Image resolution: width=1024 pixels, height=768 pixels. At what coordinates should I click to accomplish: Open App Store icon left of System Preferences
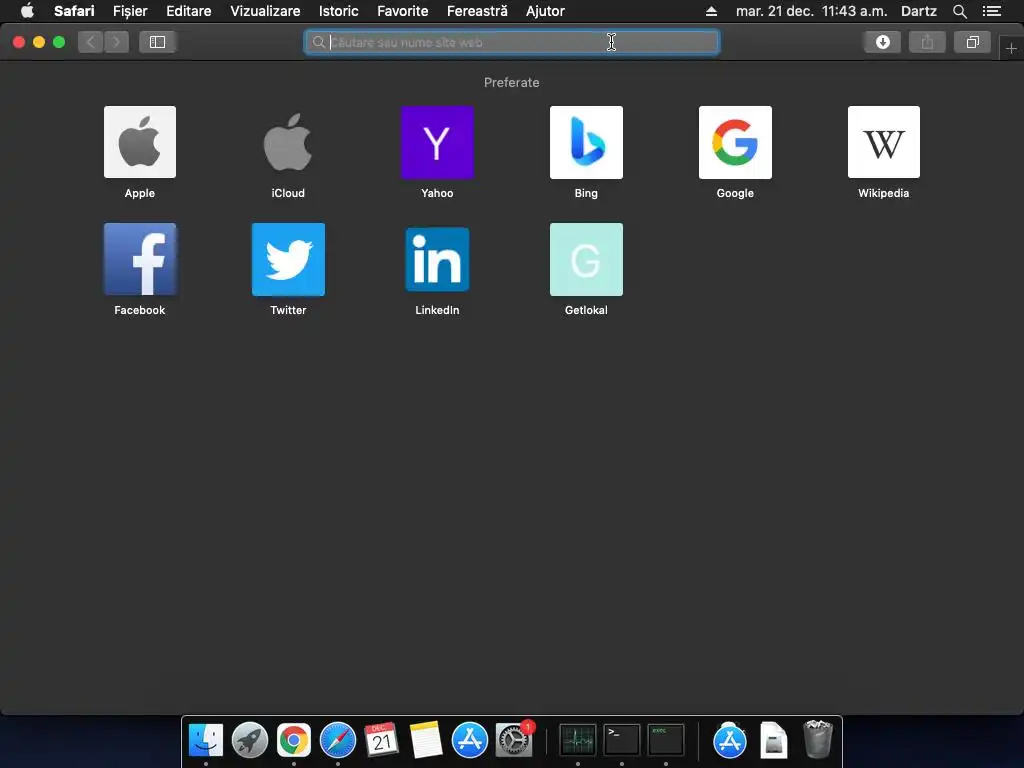(x=470, y=741)
